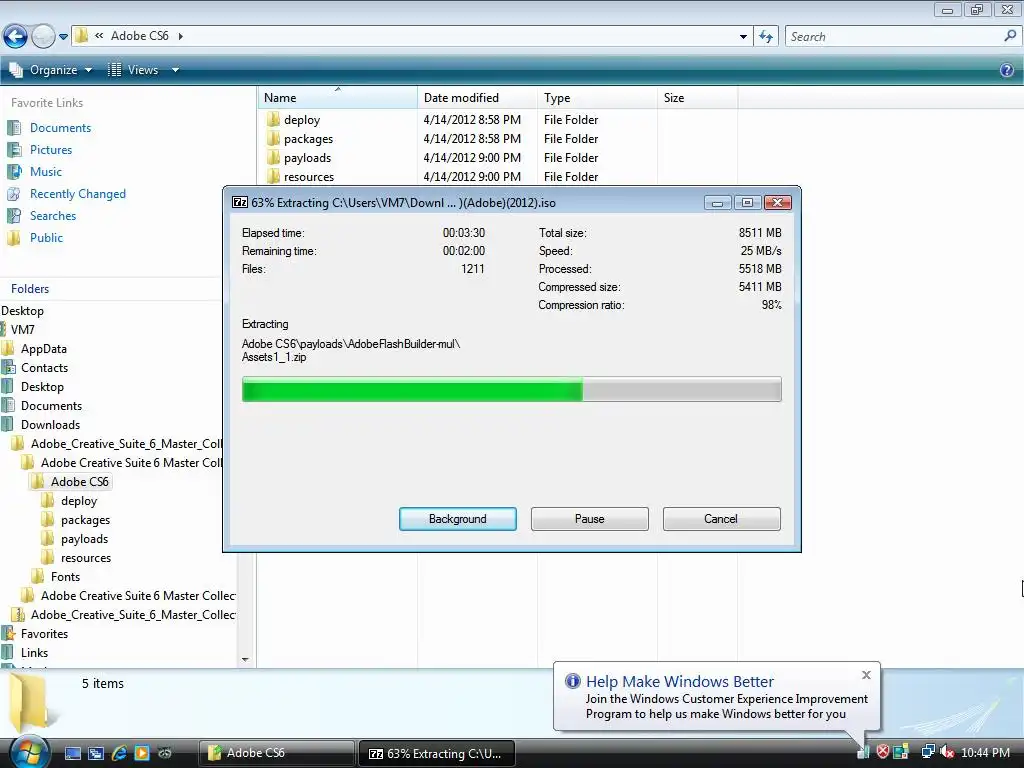
Task: Select deploy in folder tree
Action: tap(78, 501)
